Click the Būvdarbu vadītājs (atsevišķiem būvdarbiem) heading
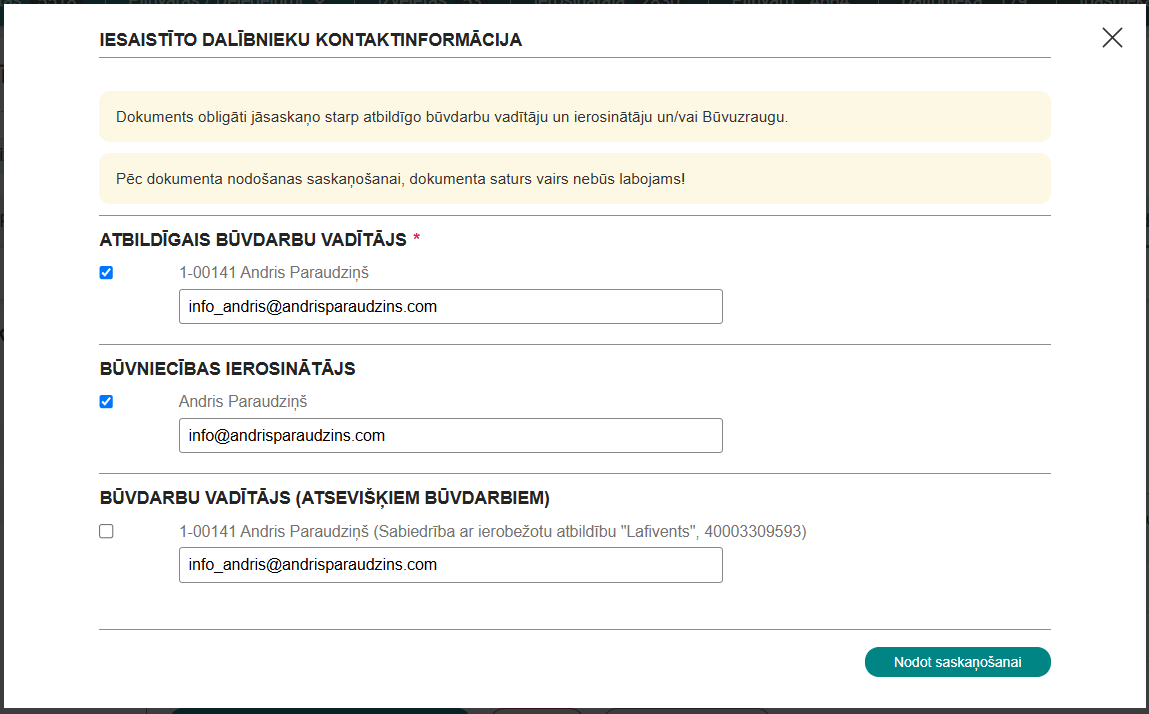 pyautogui.click(x=325, y=498)
